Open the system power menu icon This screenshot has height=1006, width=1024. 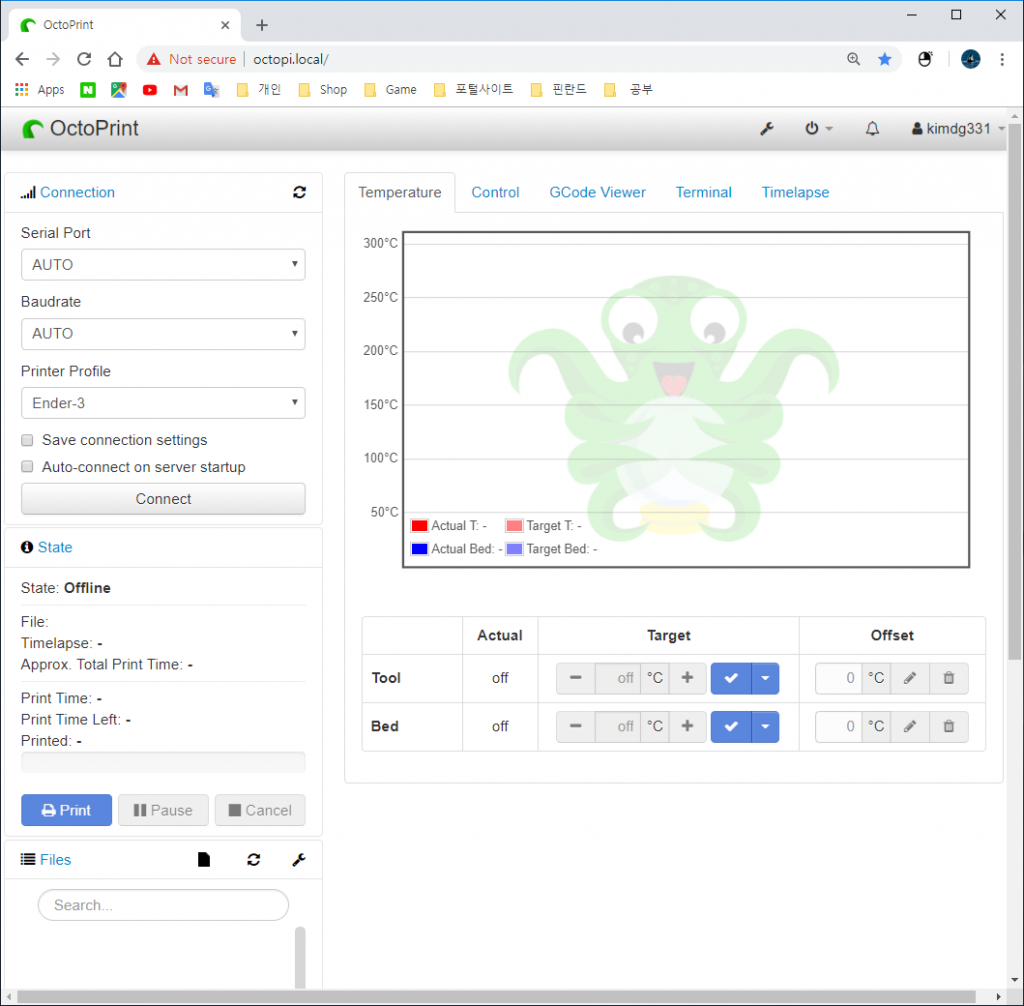coord(818,129)
